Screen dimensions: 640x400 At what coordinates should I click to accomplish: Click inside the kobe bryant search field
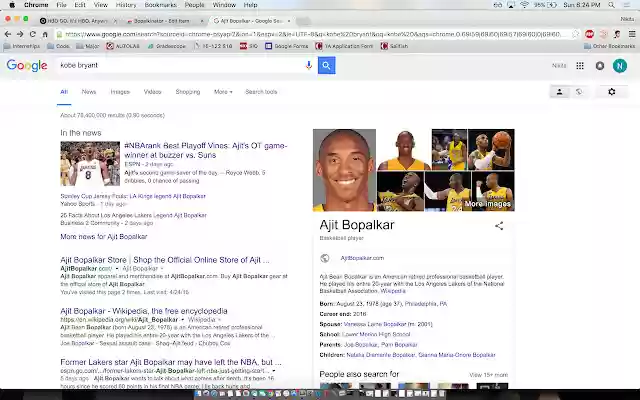pyautogui.click(x=180, y=65)
